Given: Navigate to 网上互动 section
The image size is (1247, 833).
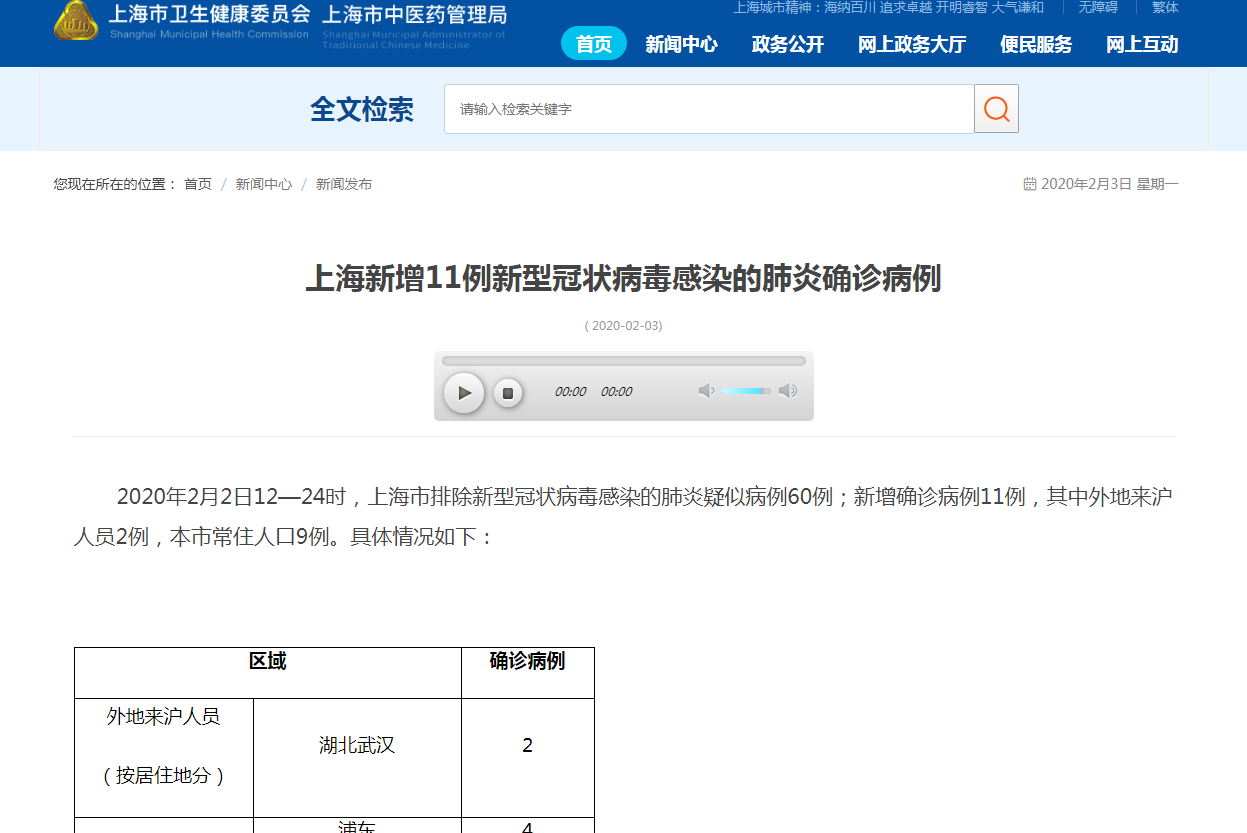Looking at the screenshot, I should (1142, 44).
